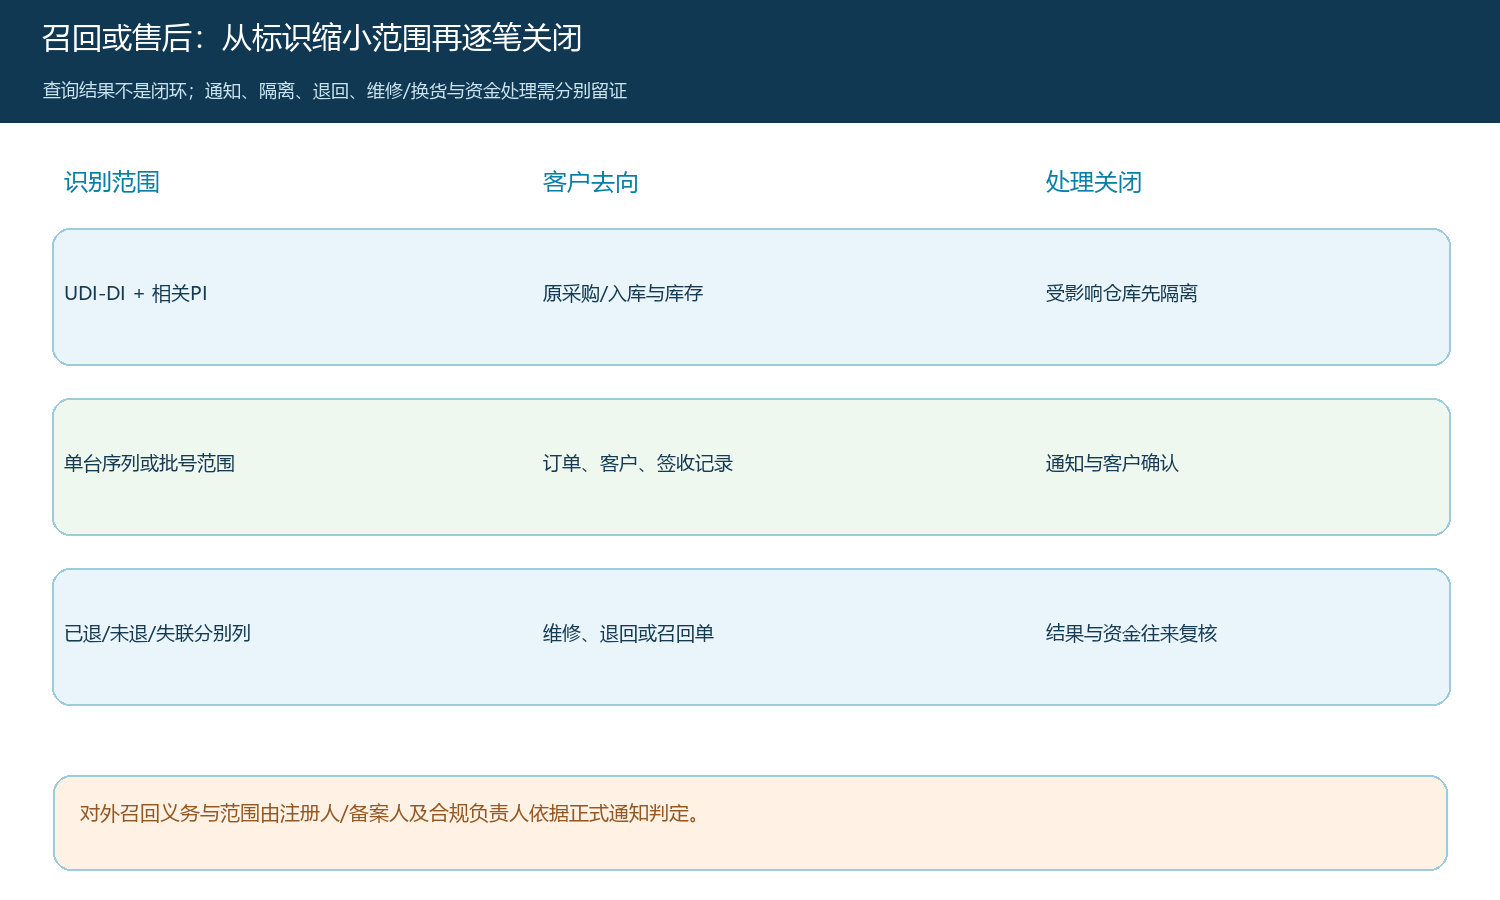1500x900 pixels.
Task: Click the text 单台序列或批号范围
Action: pyautogui.click(x=150, y=463)
